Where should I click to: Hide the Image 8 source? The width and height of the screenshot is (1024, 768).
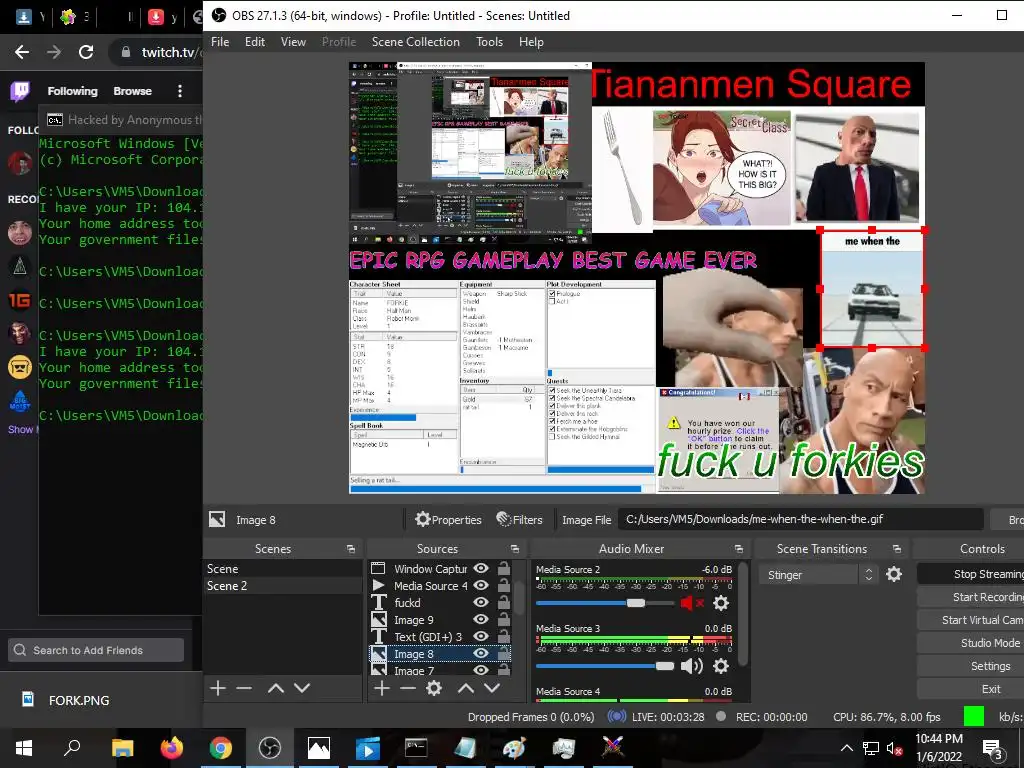coord(481,653)
